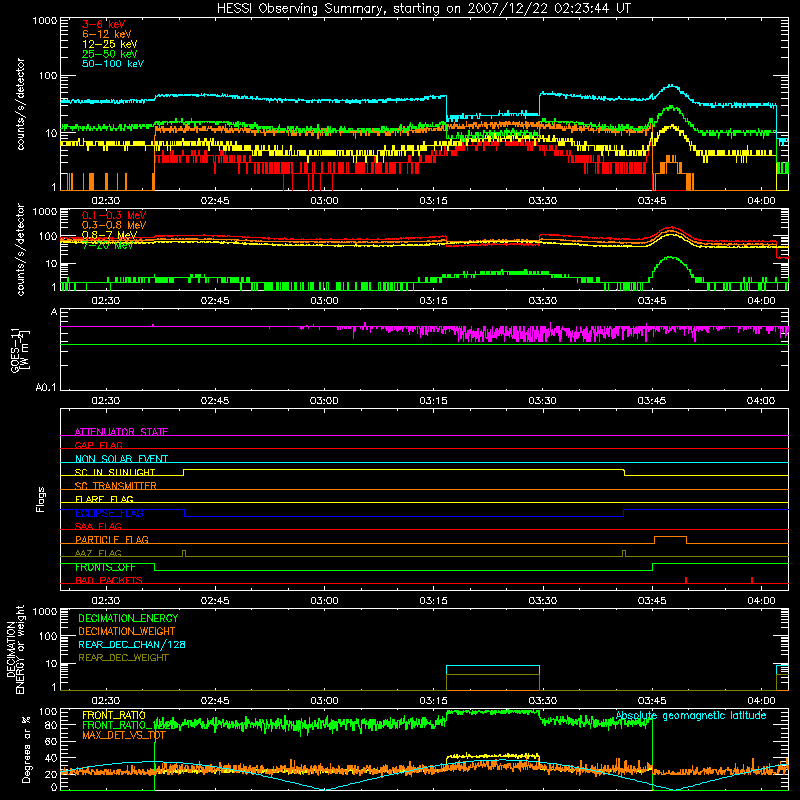Click the Degrees or % axis title
800x800 pixels.
(x=26, y=749)
